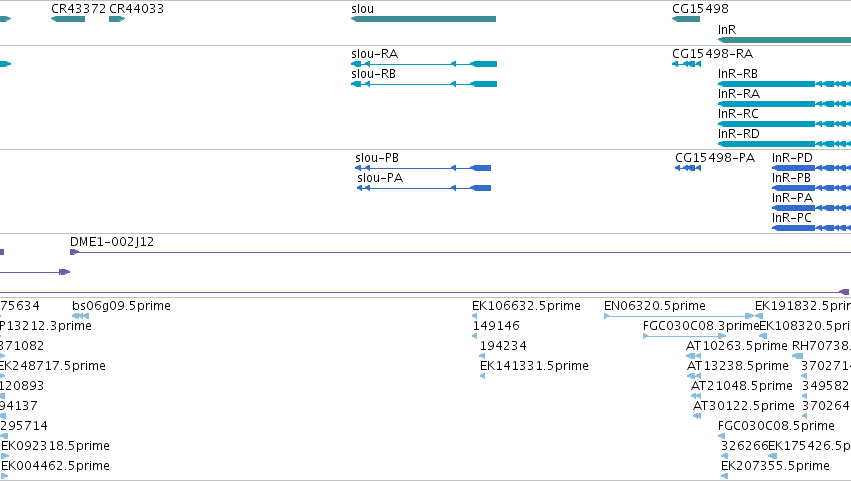
Task: Select InR-RA transcript
Action: (784, 104)
